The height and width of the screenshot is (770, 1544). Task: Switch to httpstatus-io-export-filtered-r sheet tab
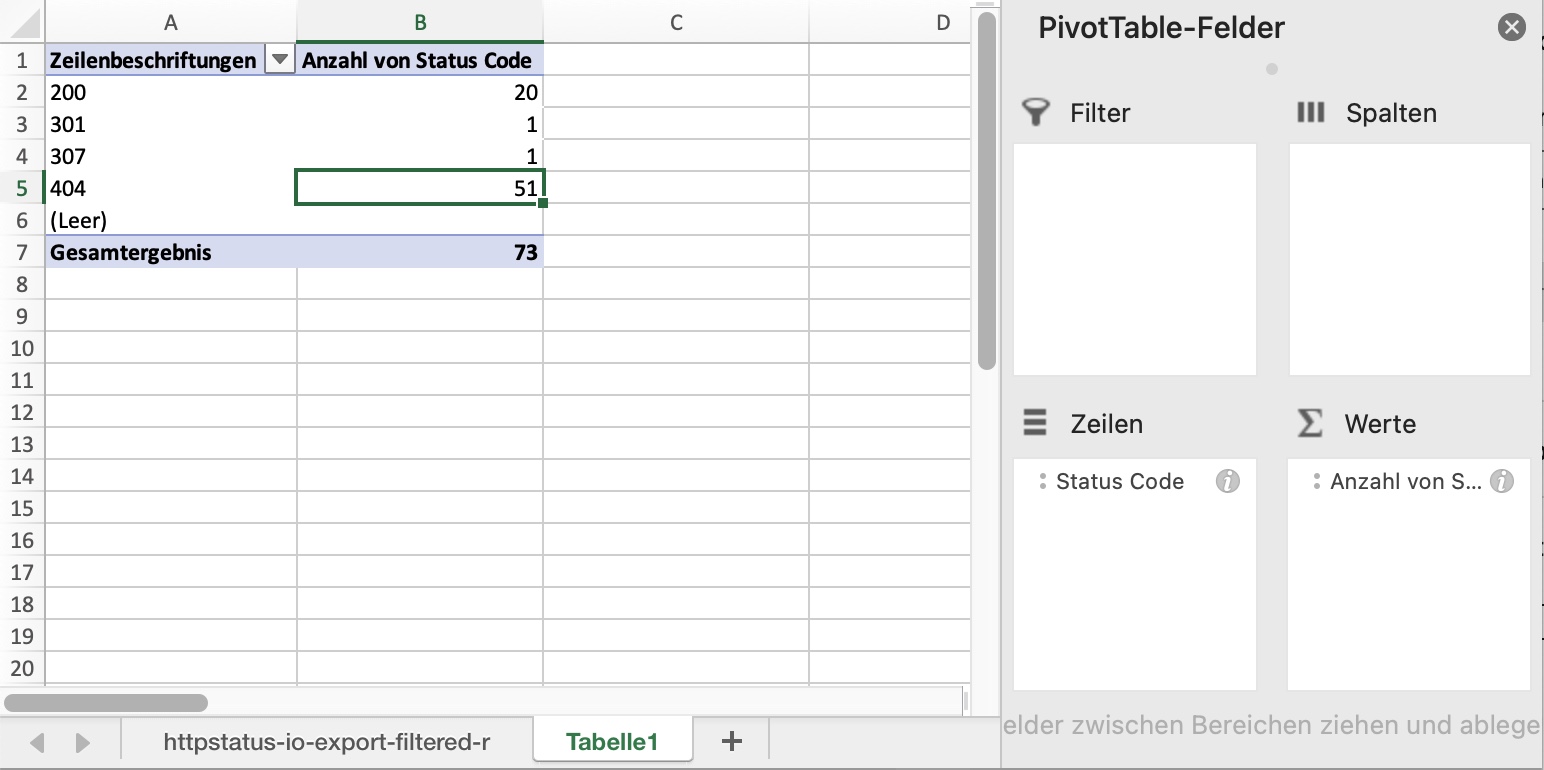[327, 741]
